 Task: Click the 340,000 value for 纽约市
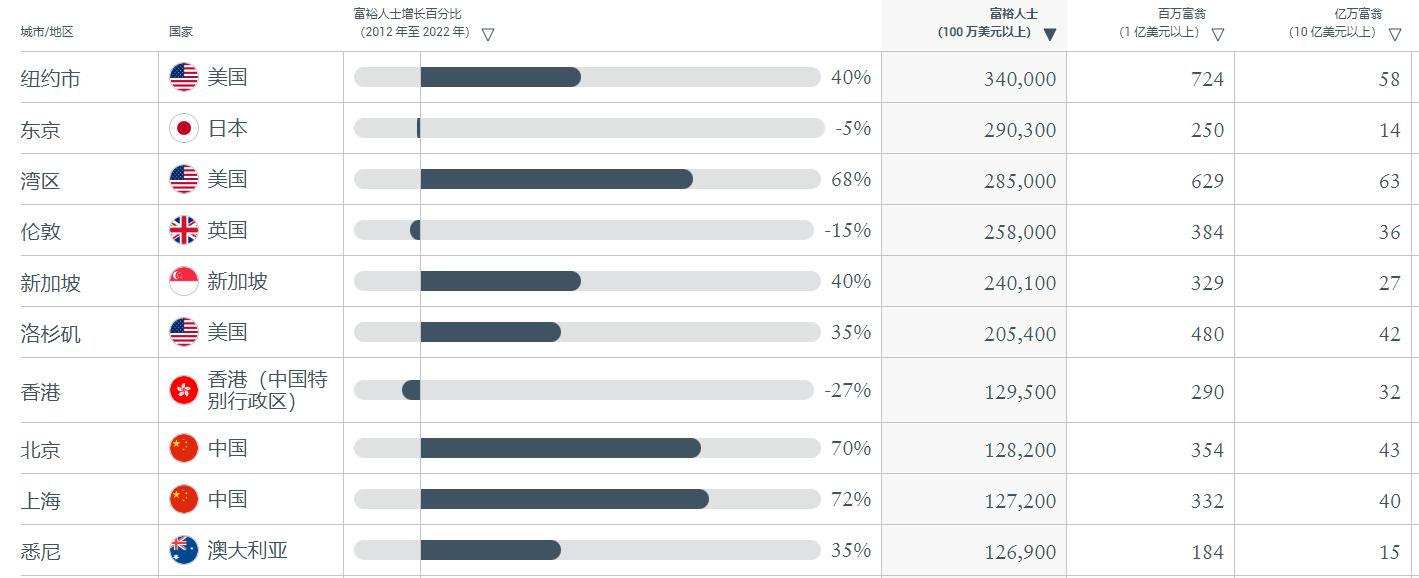click(1019, 79)
